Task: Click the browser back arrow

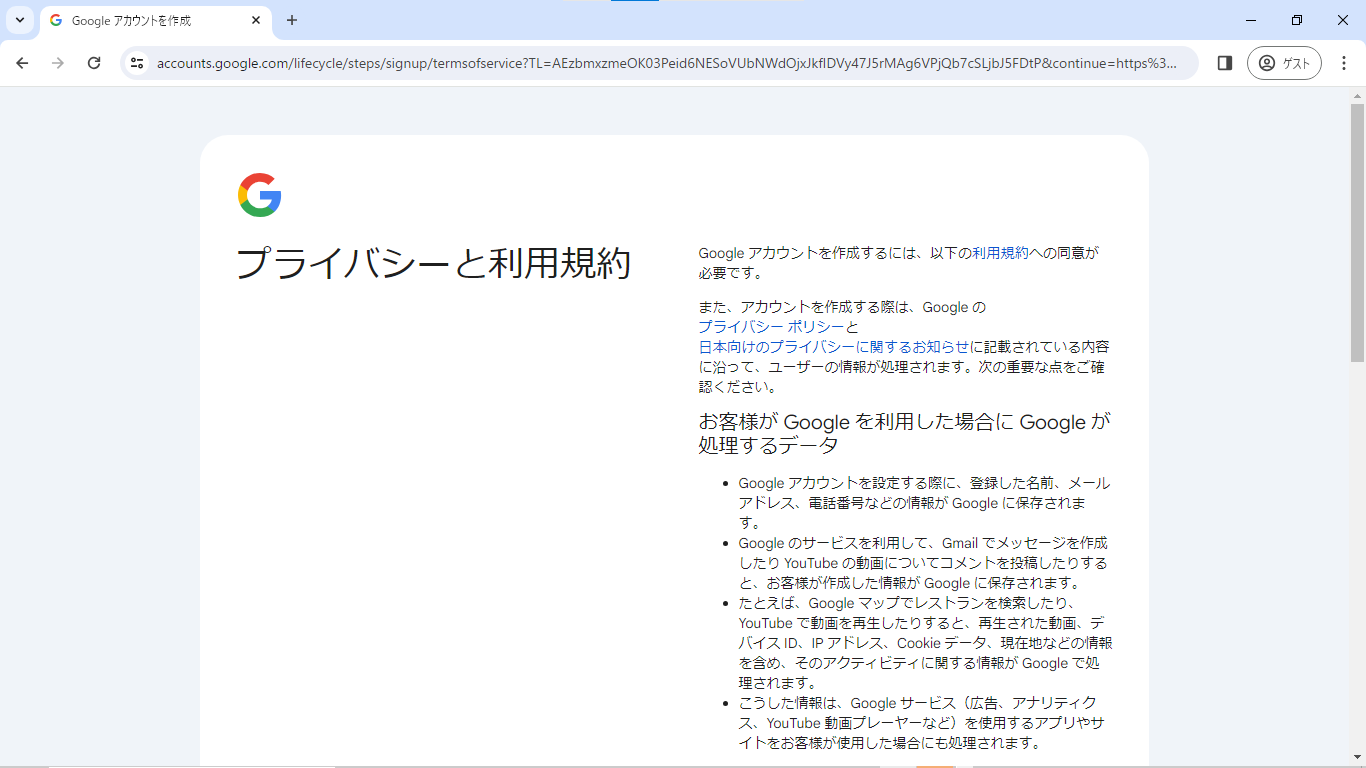Action: pos(22,62)
